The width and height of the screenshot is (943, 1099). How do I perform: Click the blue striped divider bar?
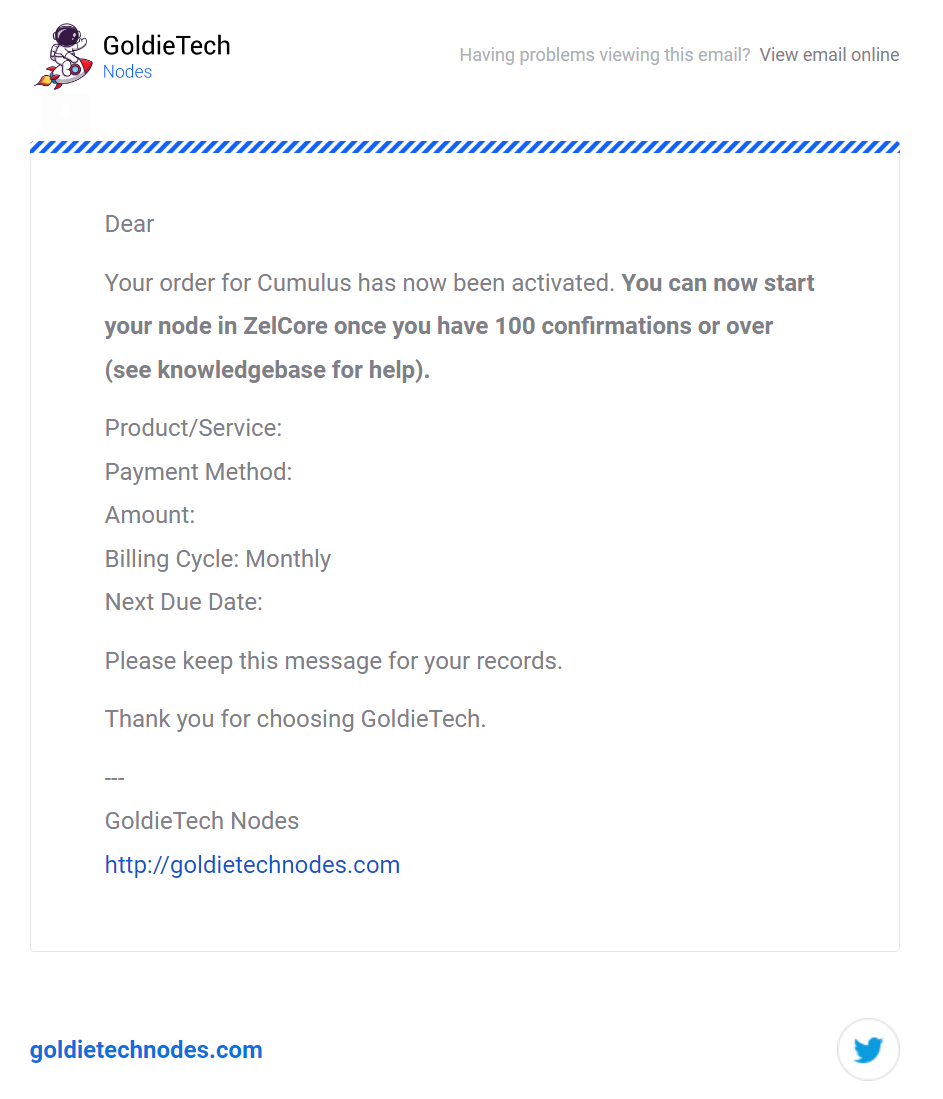465,146
